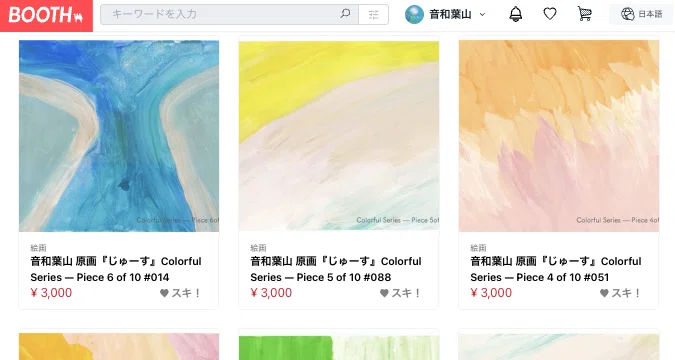Open favorites heart icon in header

pos(550,14)
